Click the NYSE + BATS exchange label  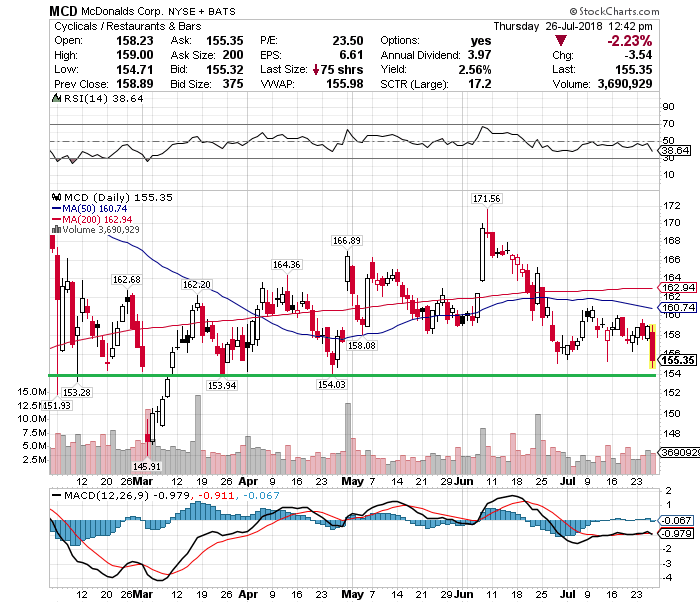[x=202, y=12]
